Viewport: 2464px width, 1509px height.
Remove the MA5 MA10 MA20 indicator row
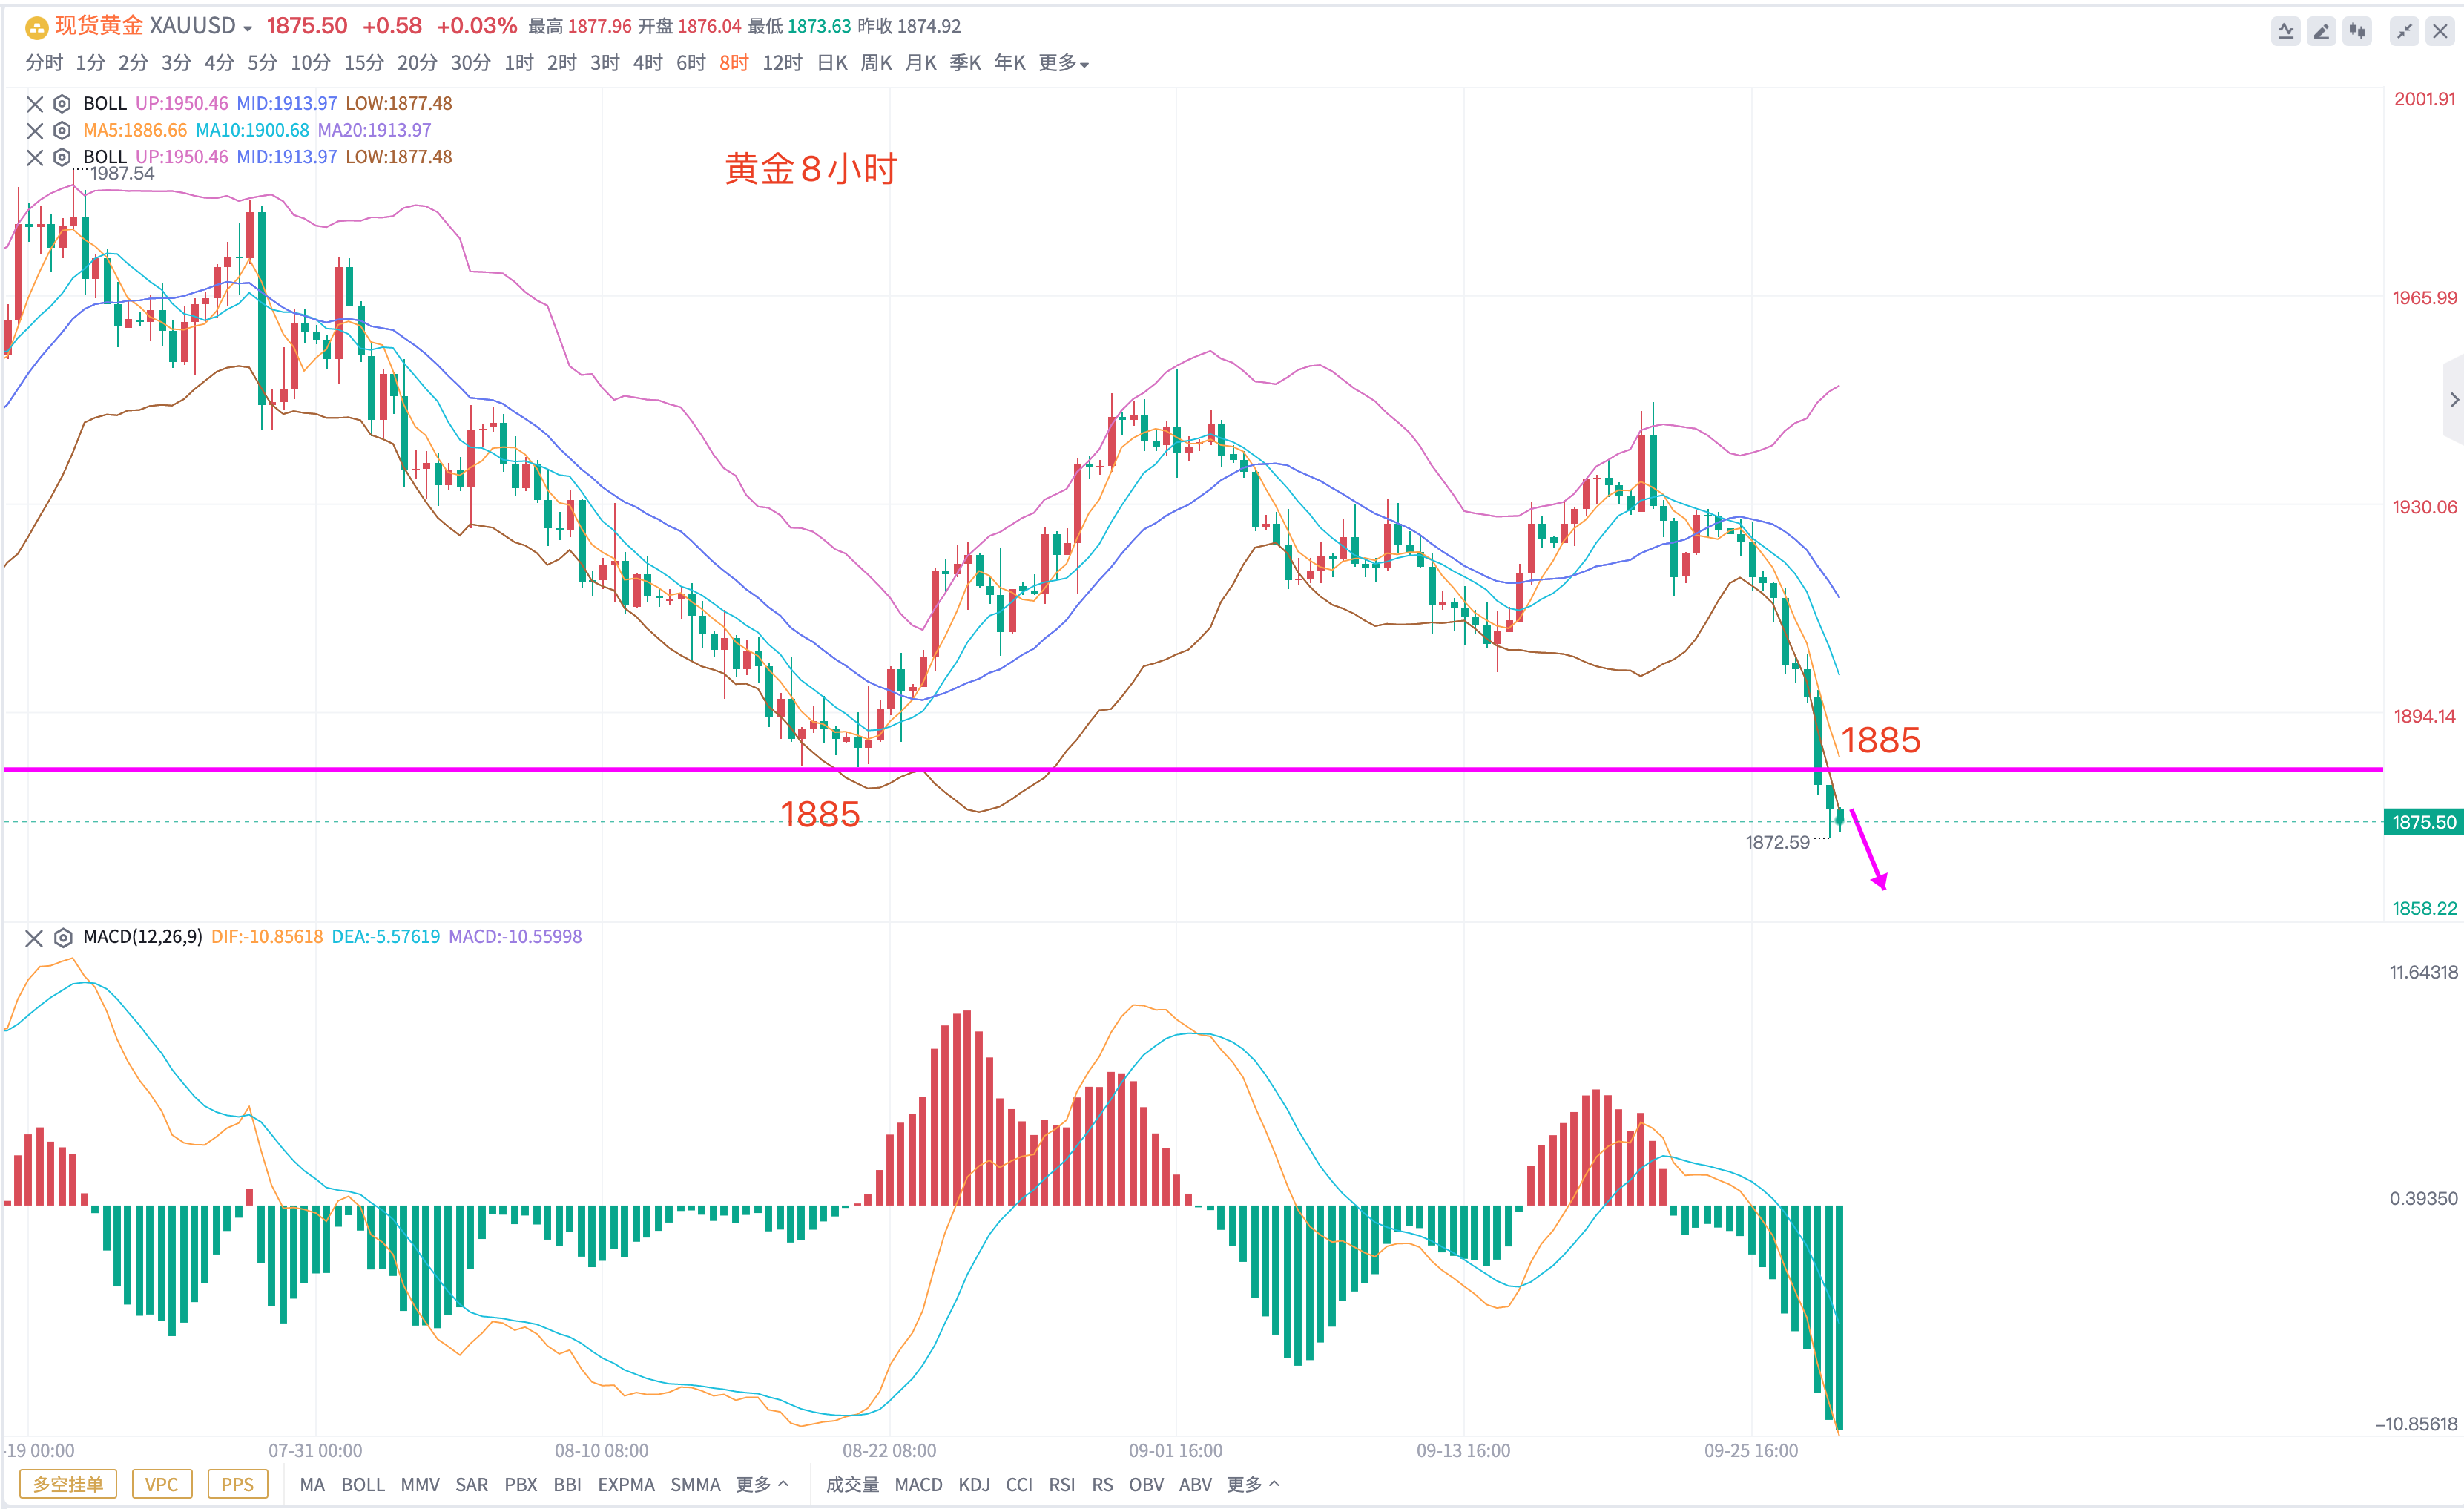coord(34,130)
